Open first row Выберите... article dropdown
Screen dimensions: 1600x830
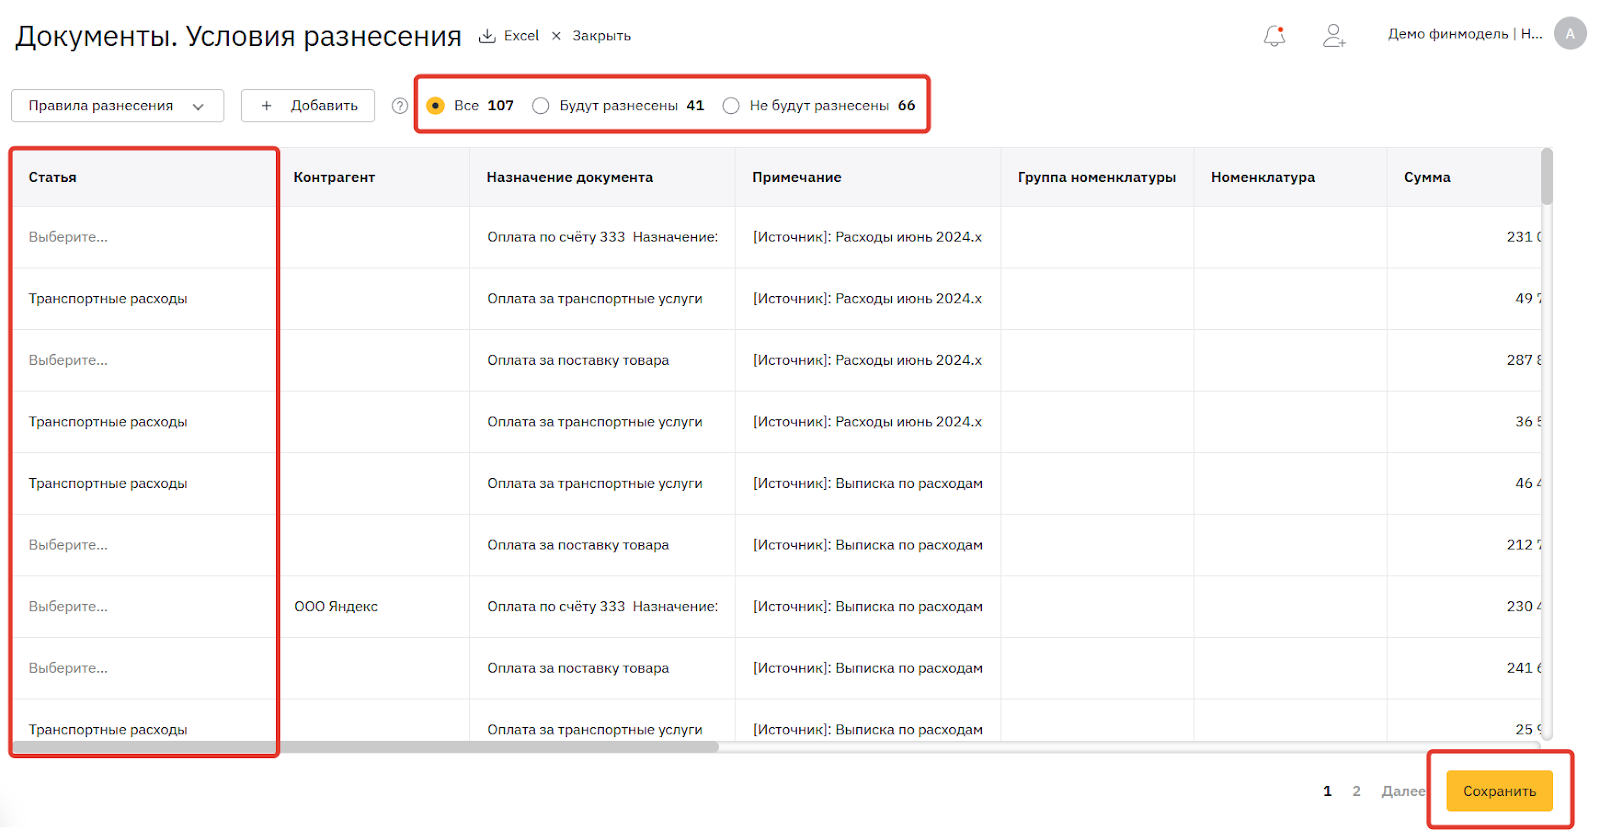(x=68, y=237)
